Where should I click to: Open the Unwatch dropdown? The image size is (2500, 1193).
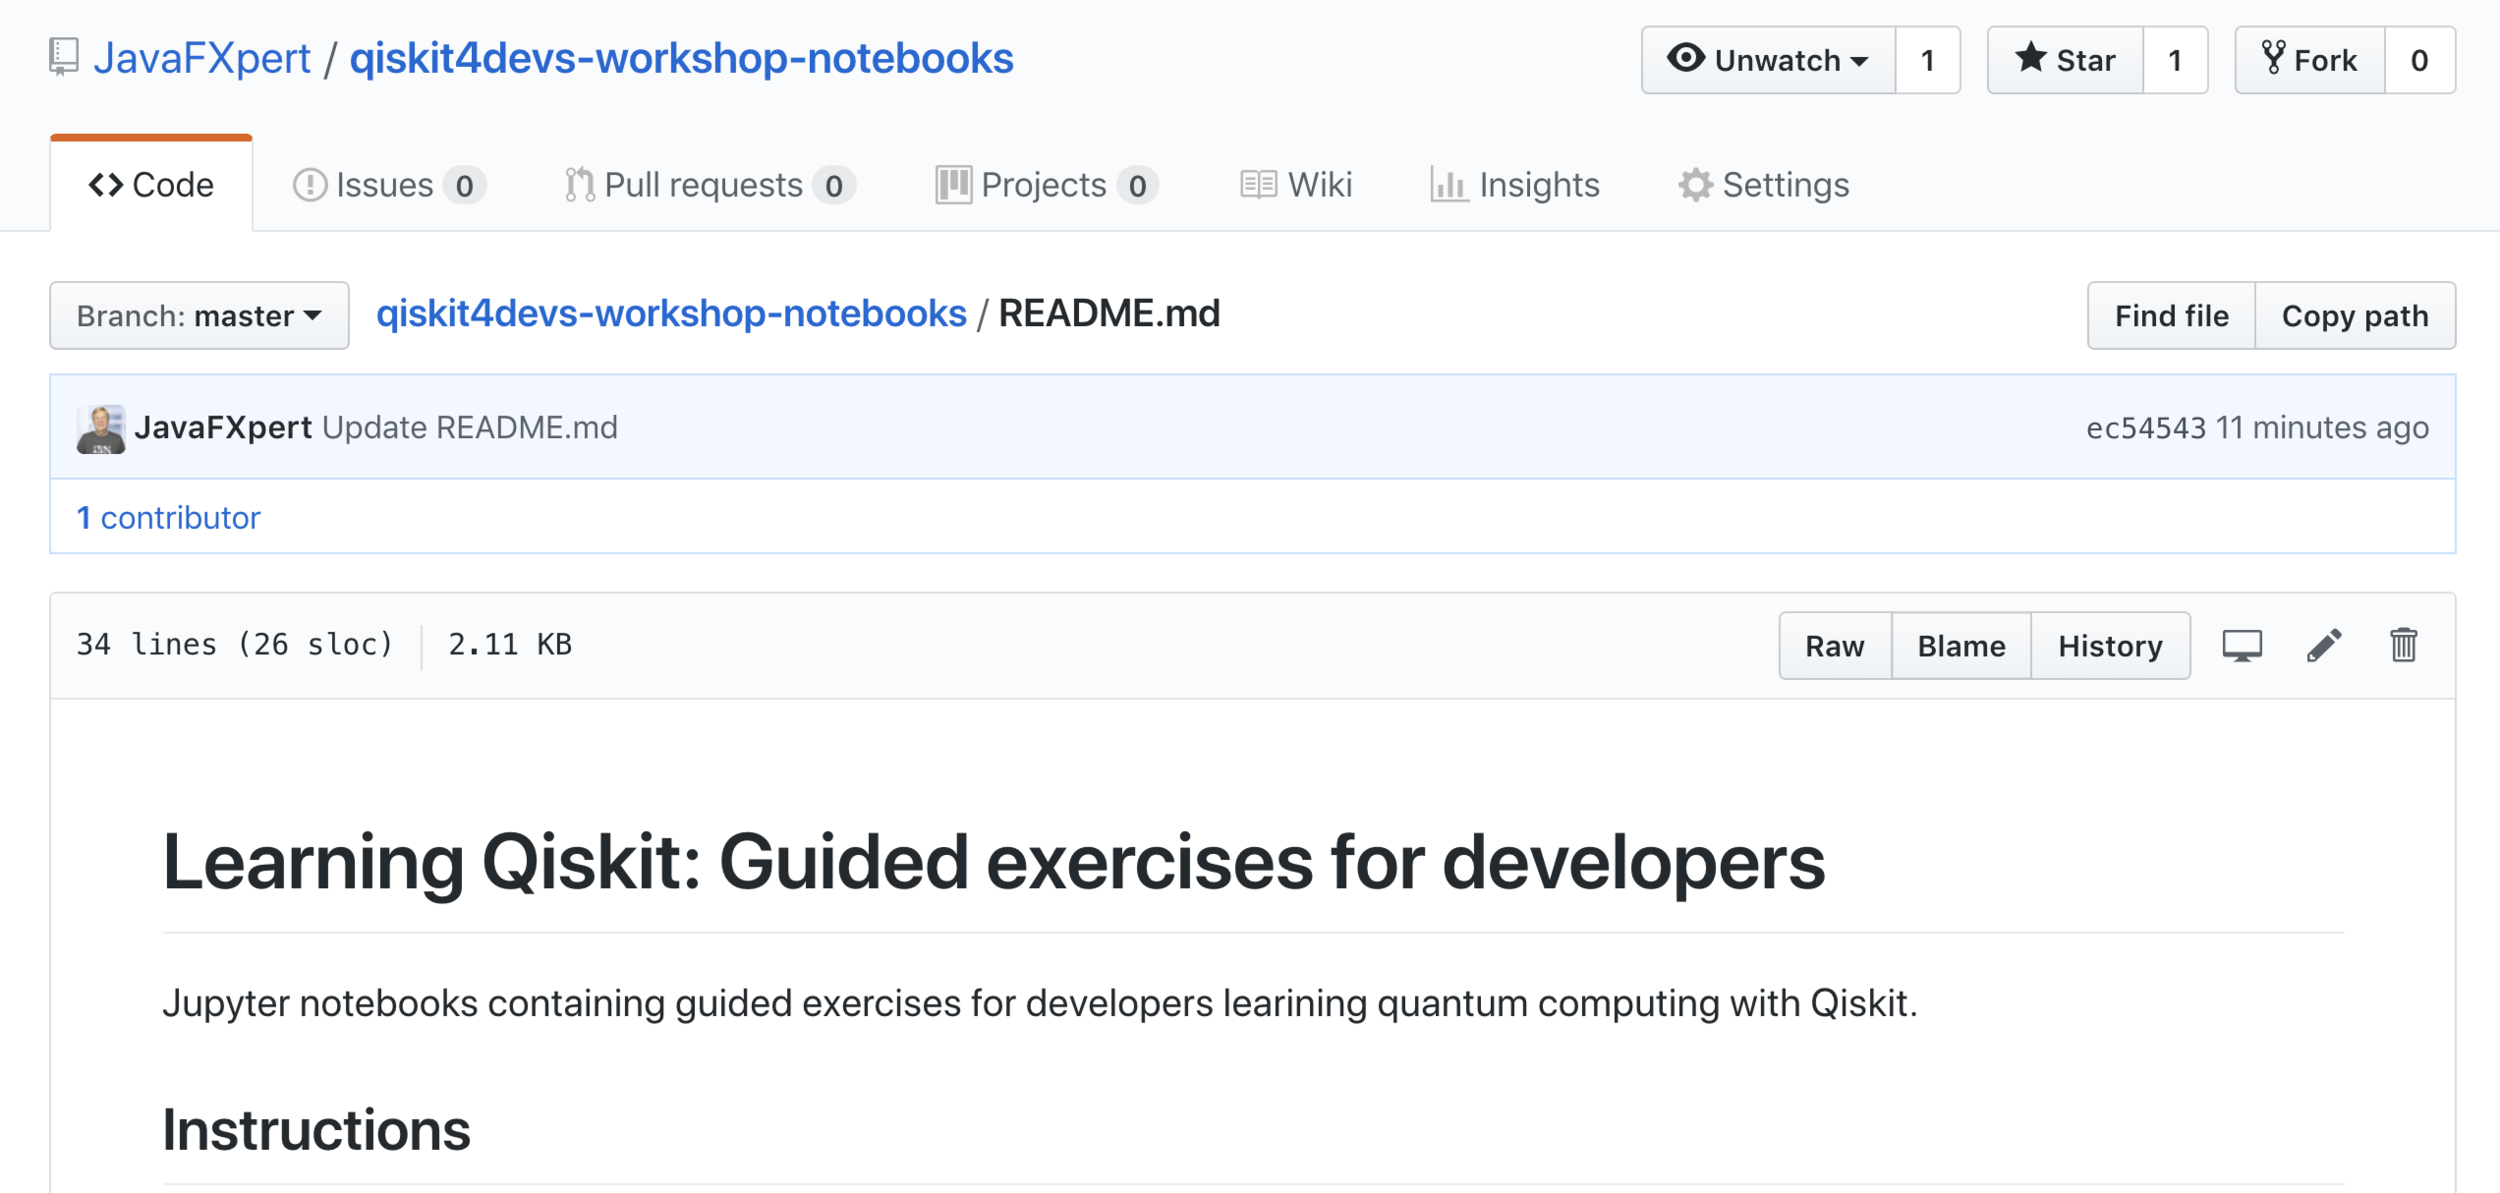coord(1768,60)
